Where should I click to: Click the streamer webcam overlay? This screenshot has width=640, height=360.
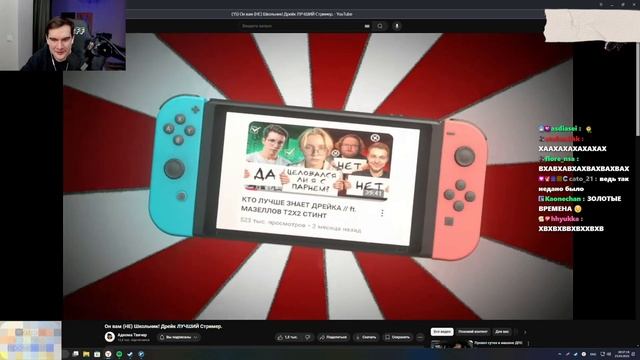(x=63, y=36)
